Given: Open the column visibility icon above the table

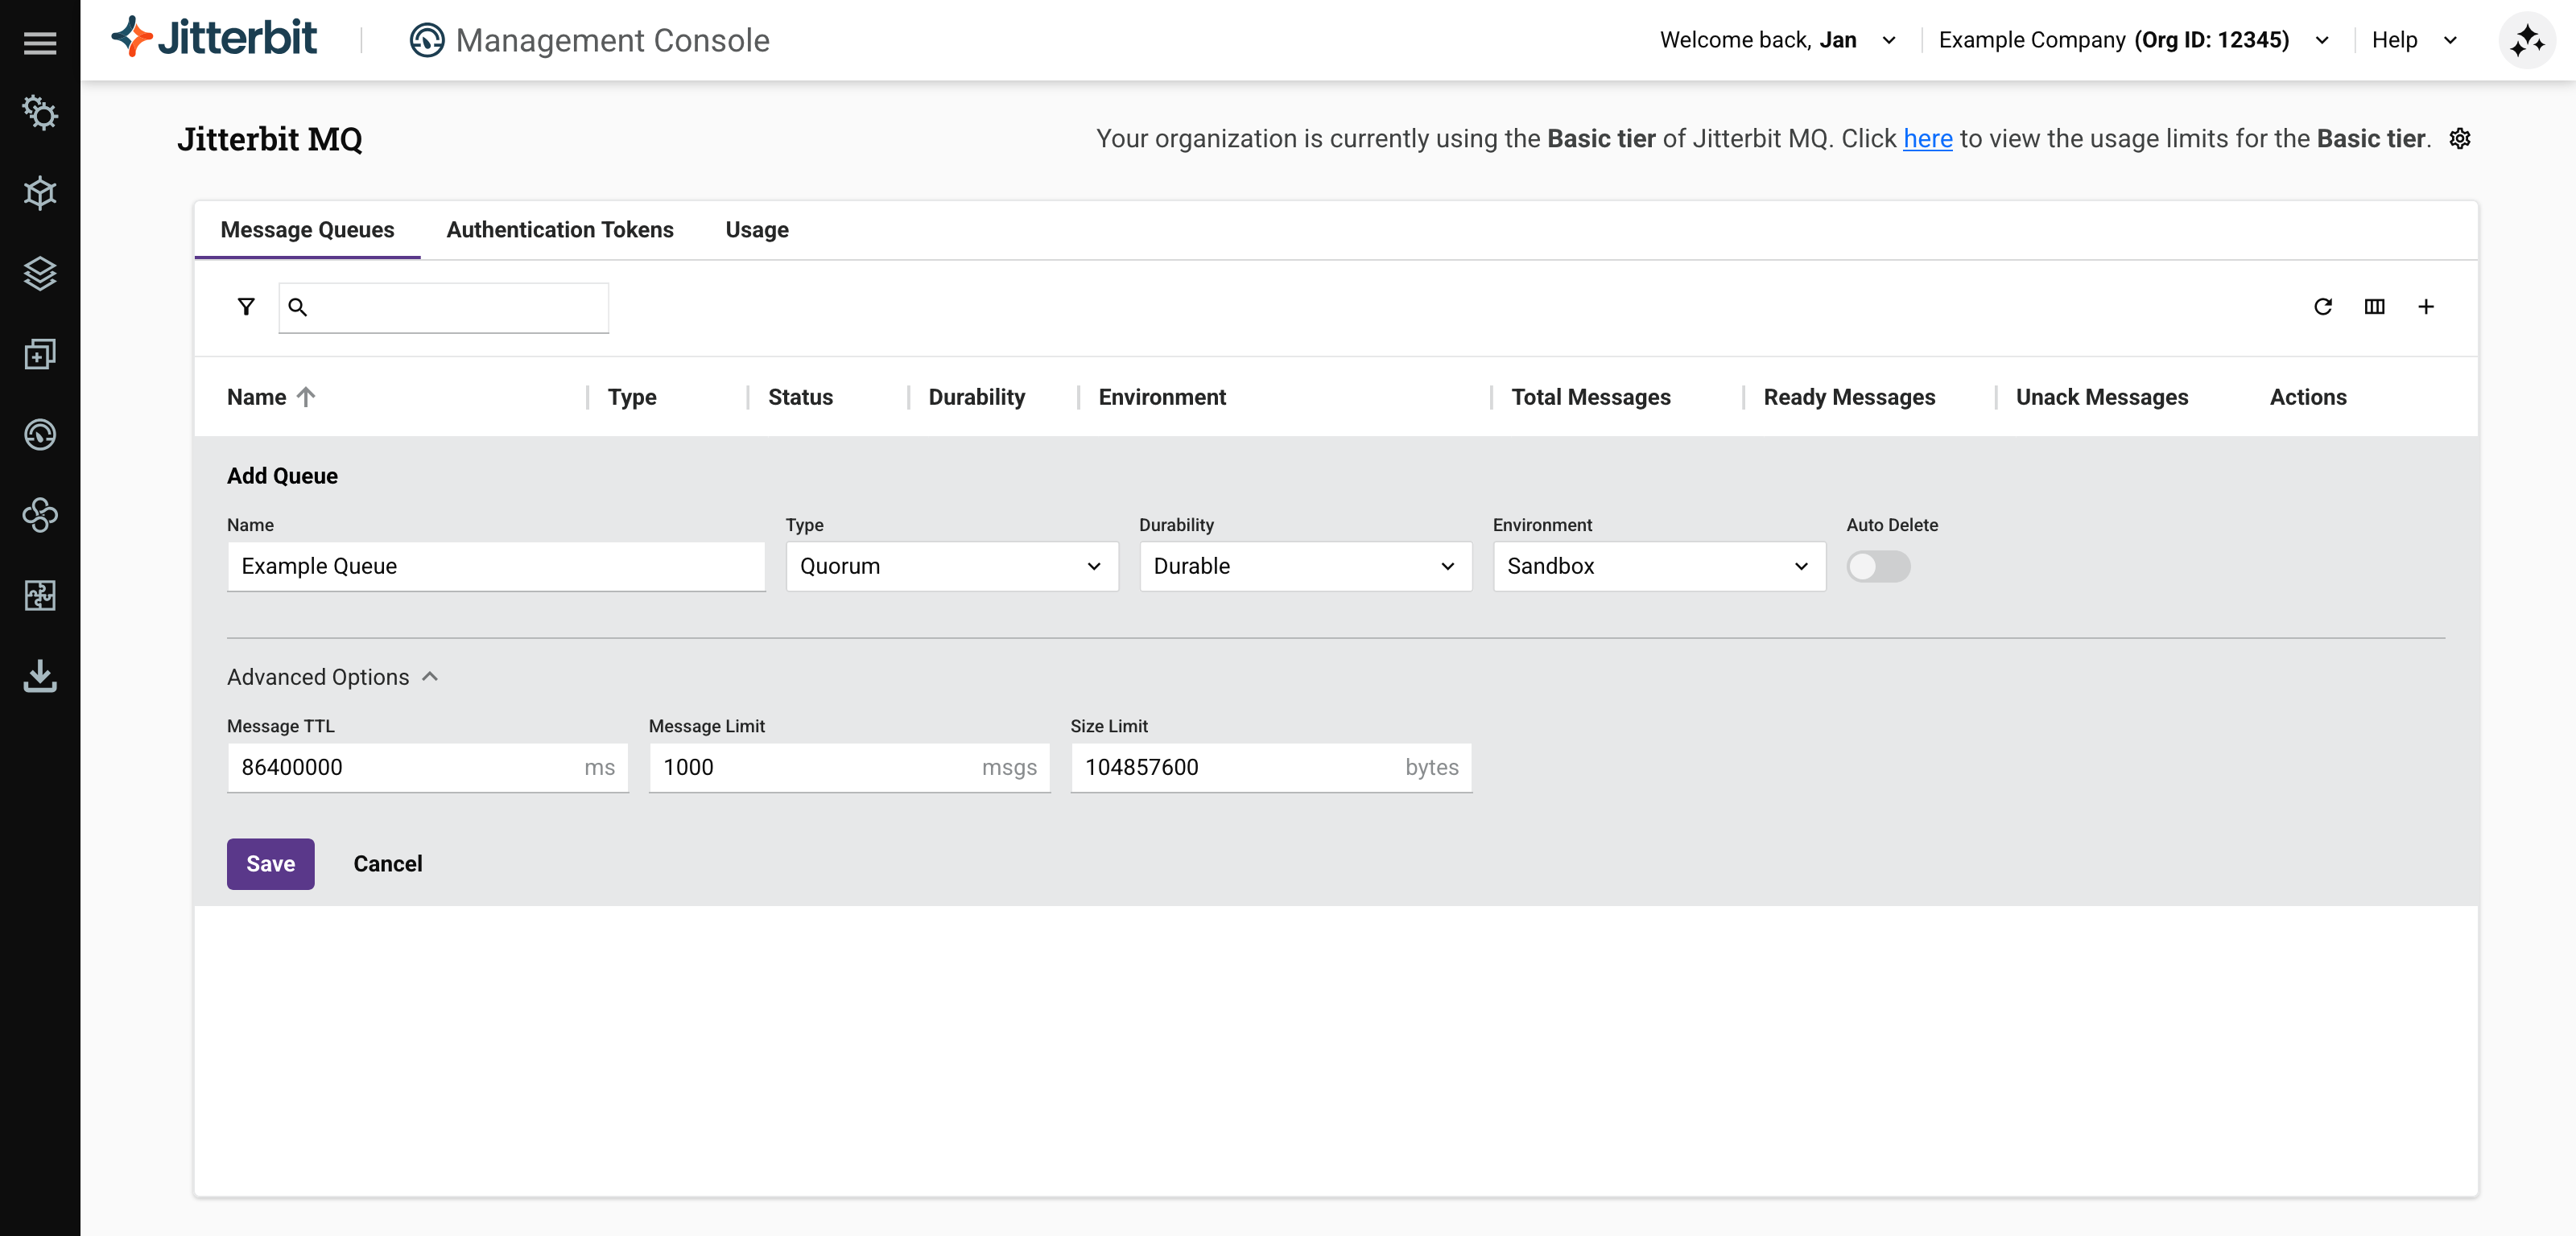Looking at the screenshot, I should (x=2375, y=307).
